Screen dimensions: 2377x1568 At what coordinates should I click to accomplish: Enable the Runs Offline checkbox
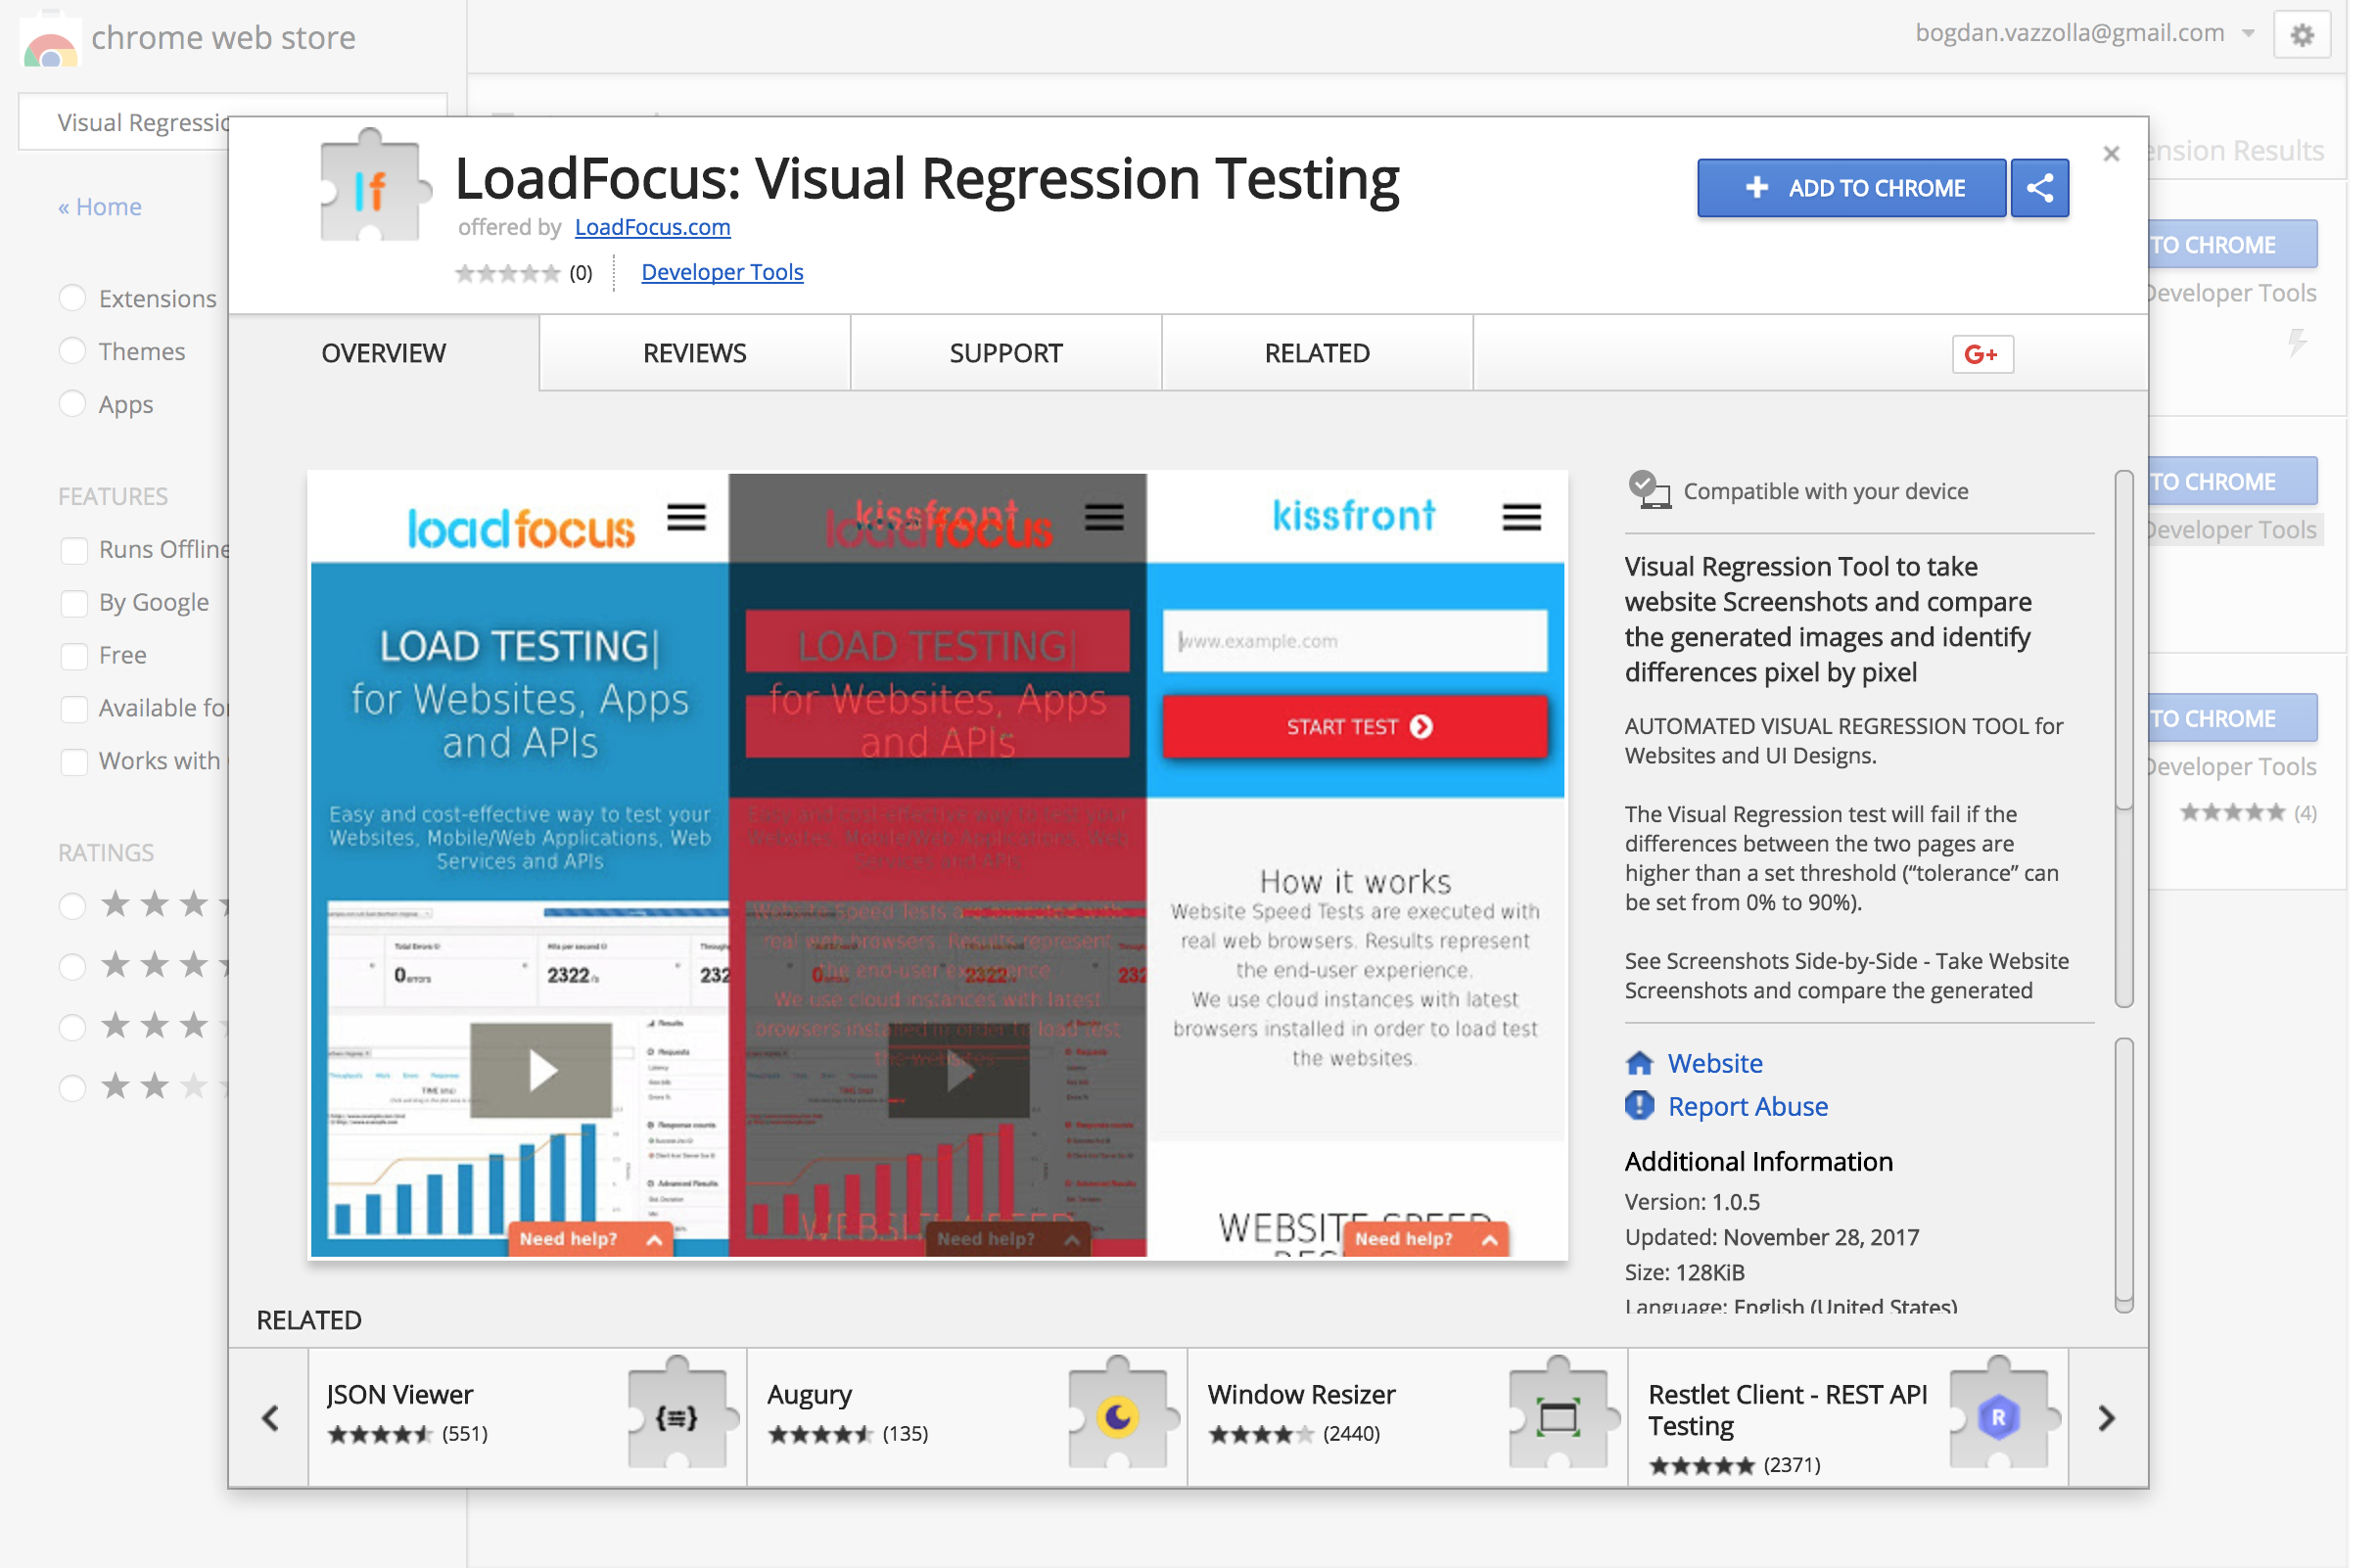pyautogui.click(x=74, y=550)
